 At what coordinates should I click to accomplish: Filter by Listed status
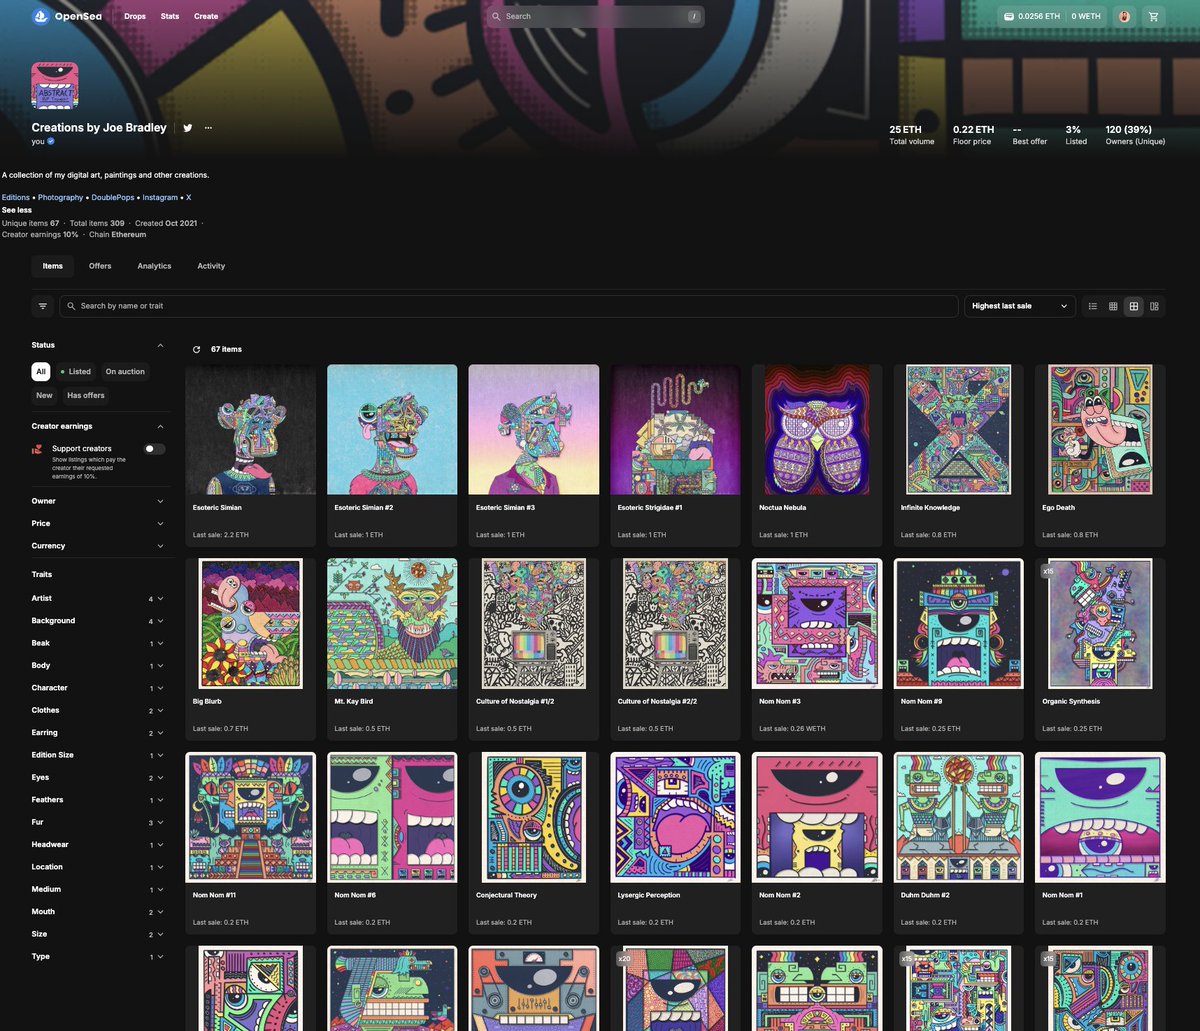(x=75, y=371)
